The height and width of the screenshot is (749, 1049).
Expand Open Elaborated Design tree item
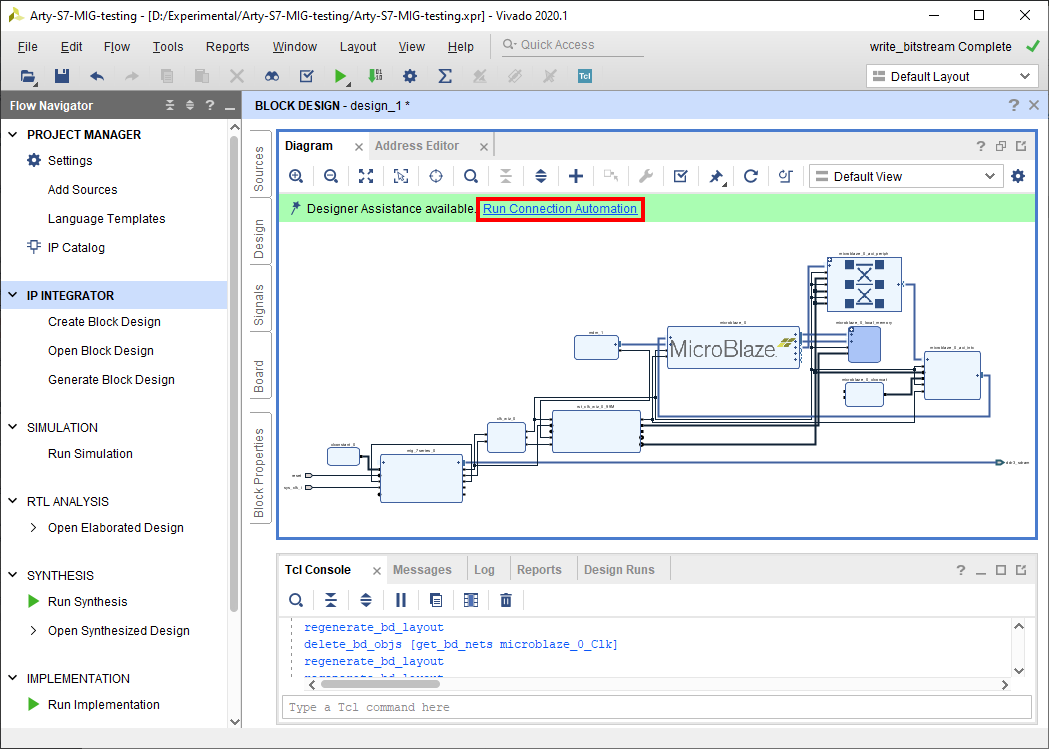coord(33,528)
